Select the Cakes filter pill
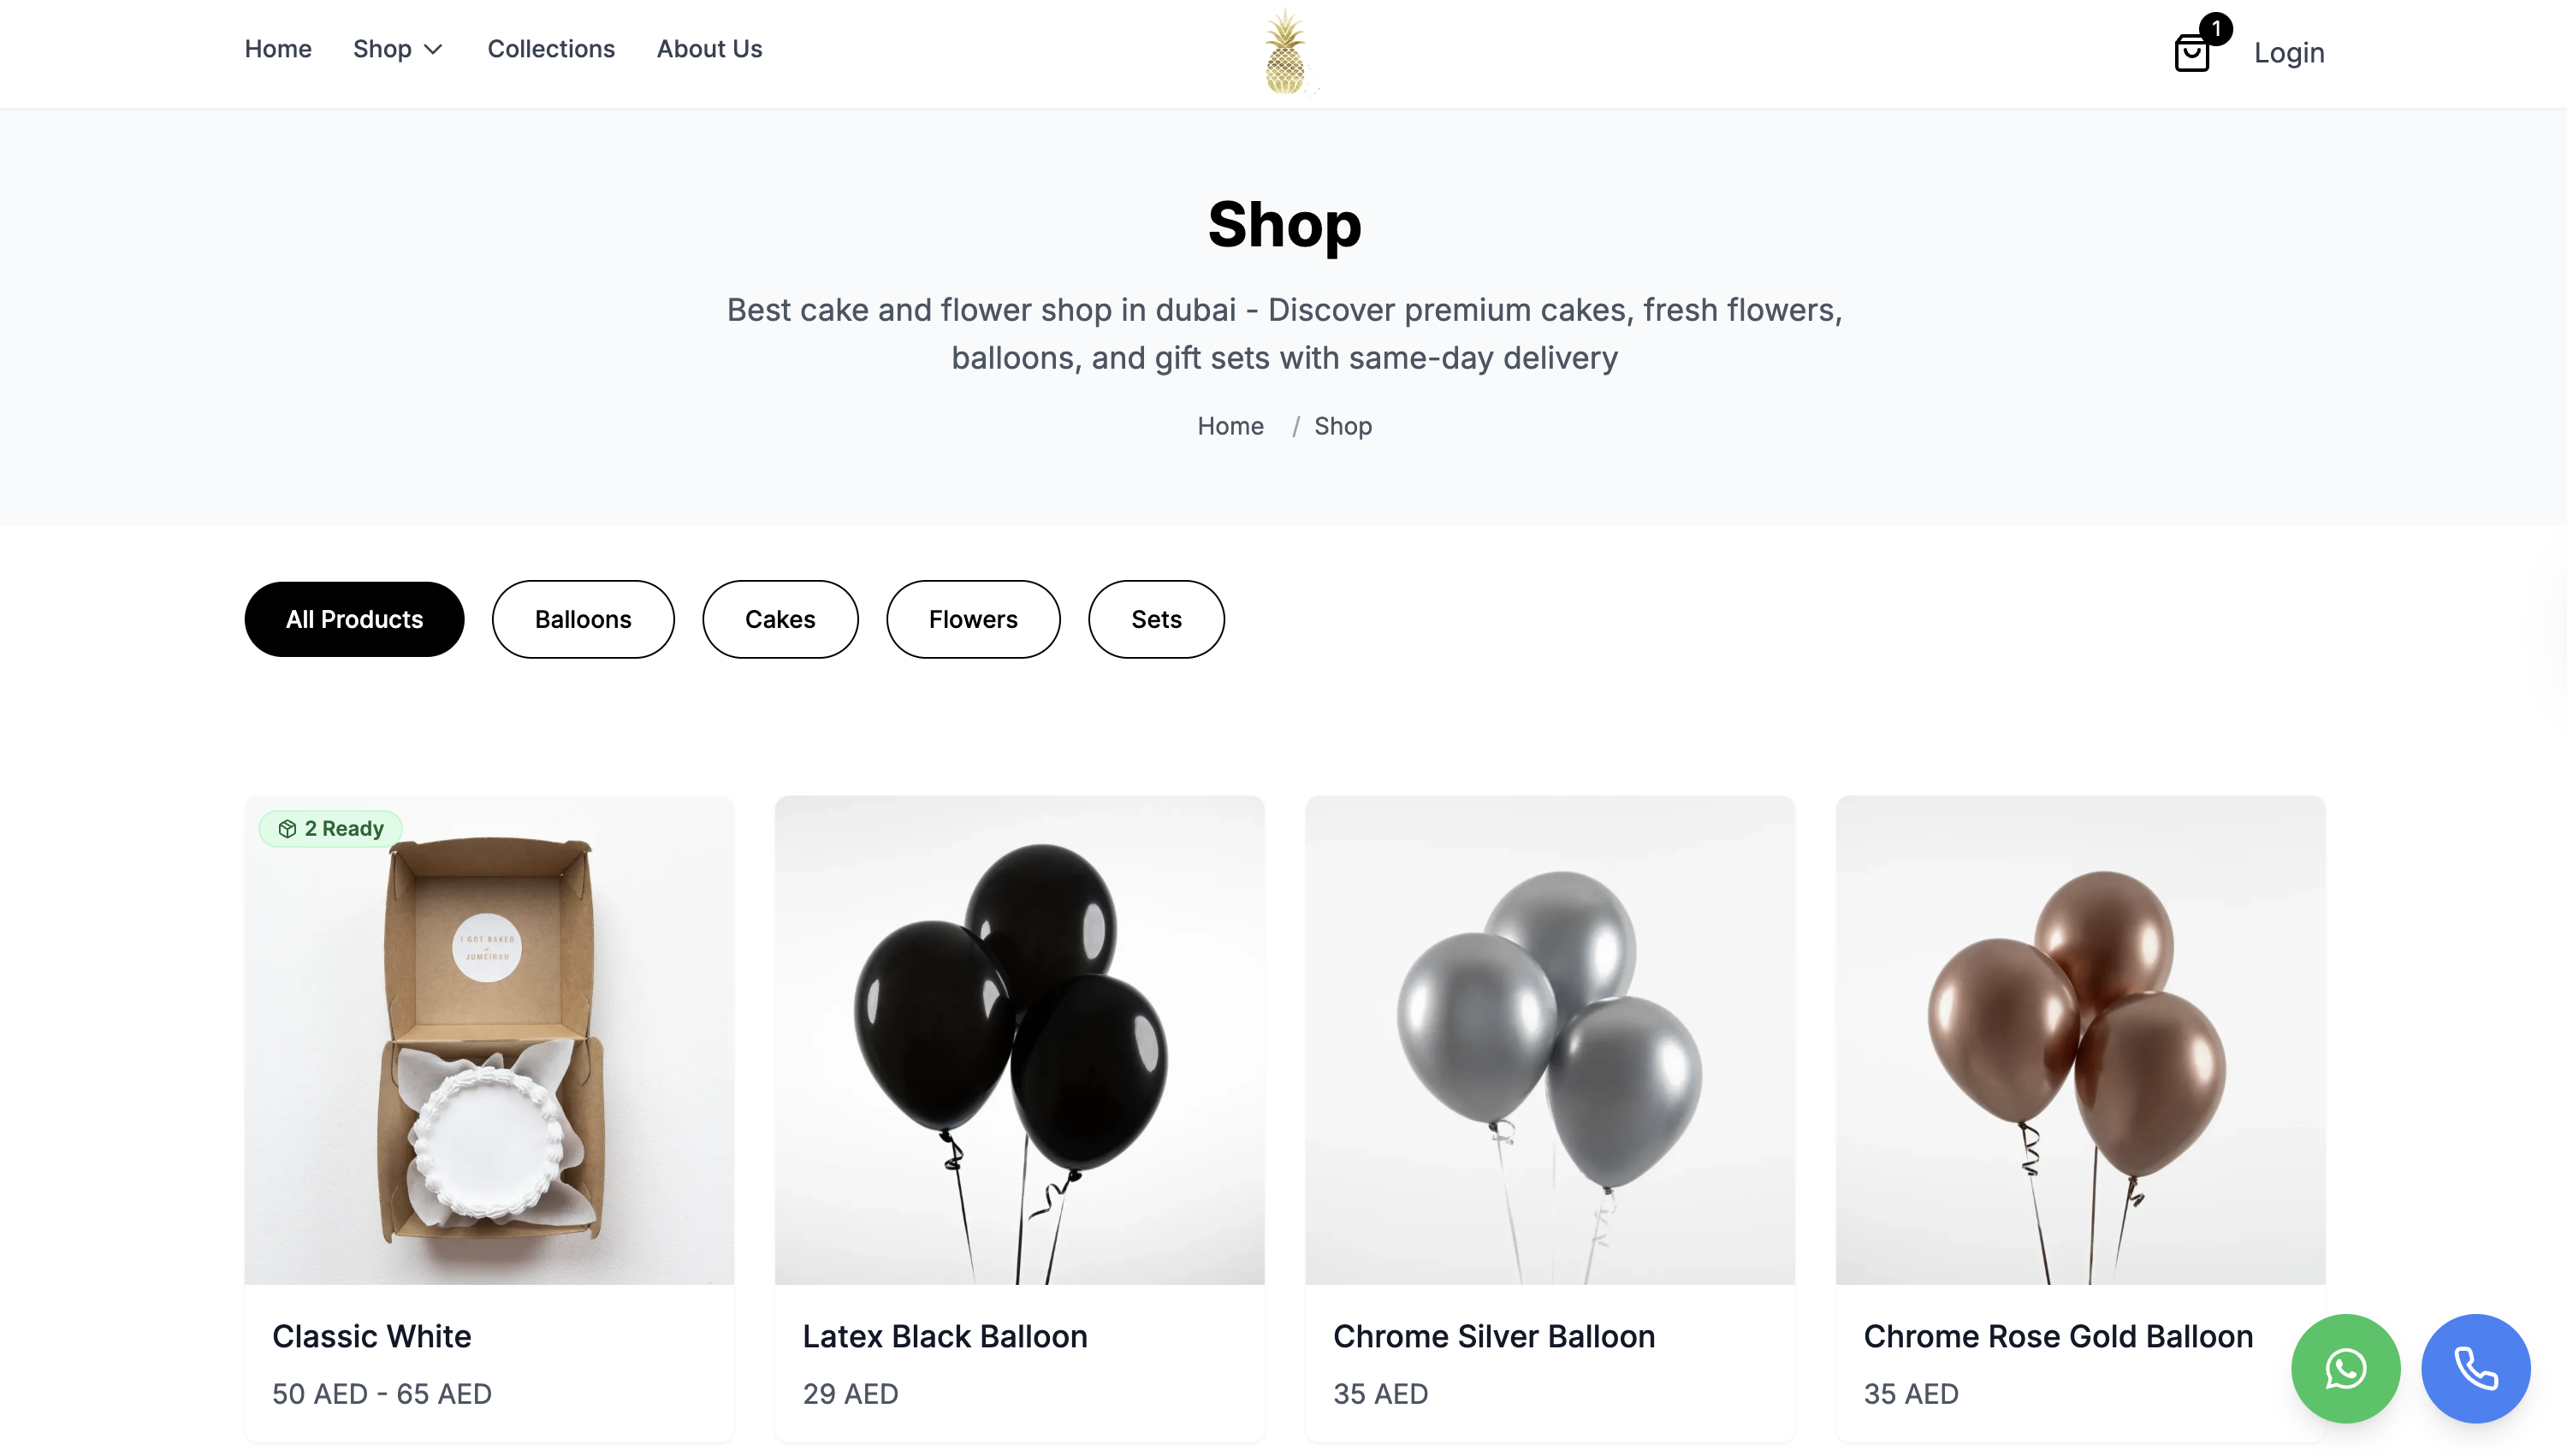This screenshot has height=1456, width=2567. pos(780,619)
